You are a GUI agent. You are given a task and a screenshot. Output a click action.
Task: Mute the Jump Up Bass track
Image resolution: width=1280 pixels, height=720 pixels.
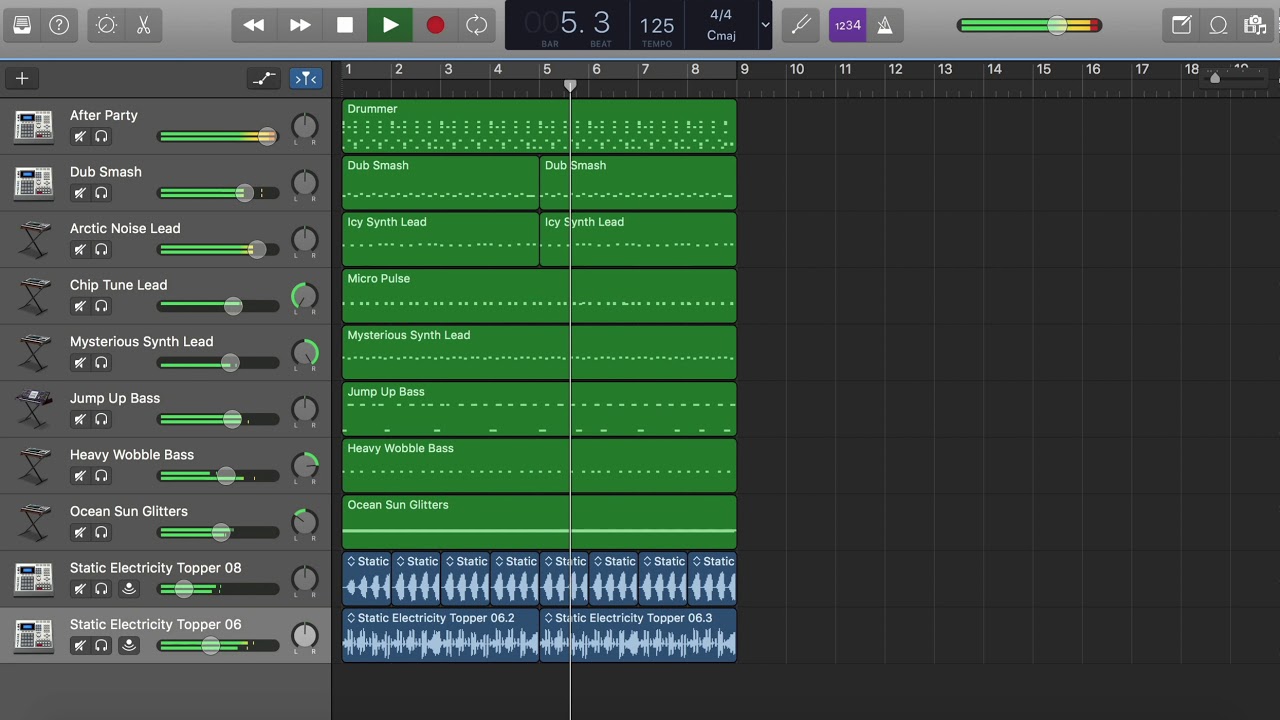pyautogui.click(x=80, y=419)
